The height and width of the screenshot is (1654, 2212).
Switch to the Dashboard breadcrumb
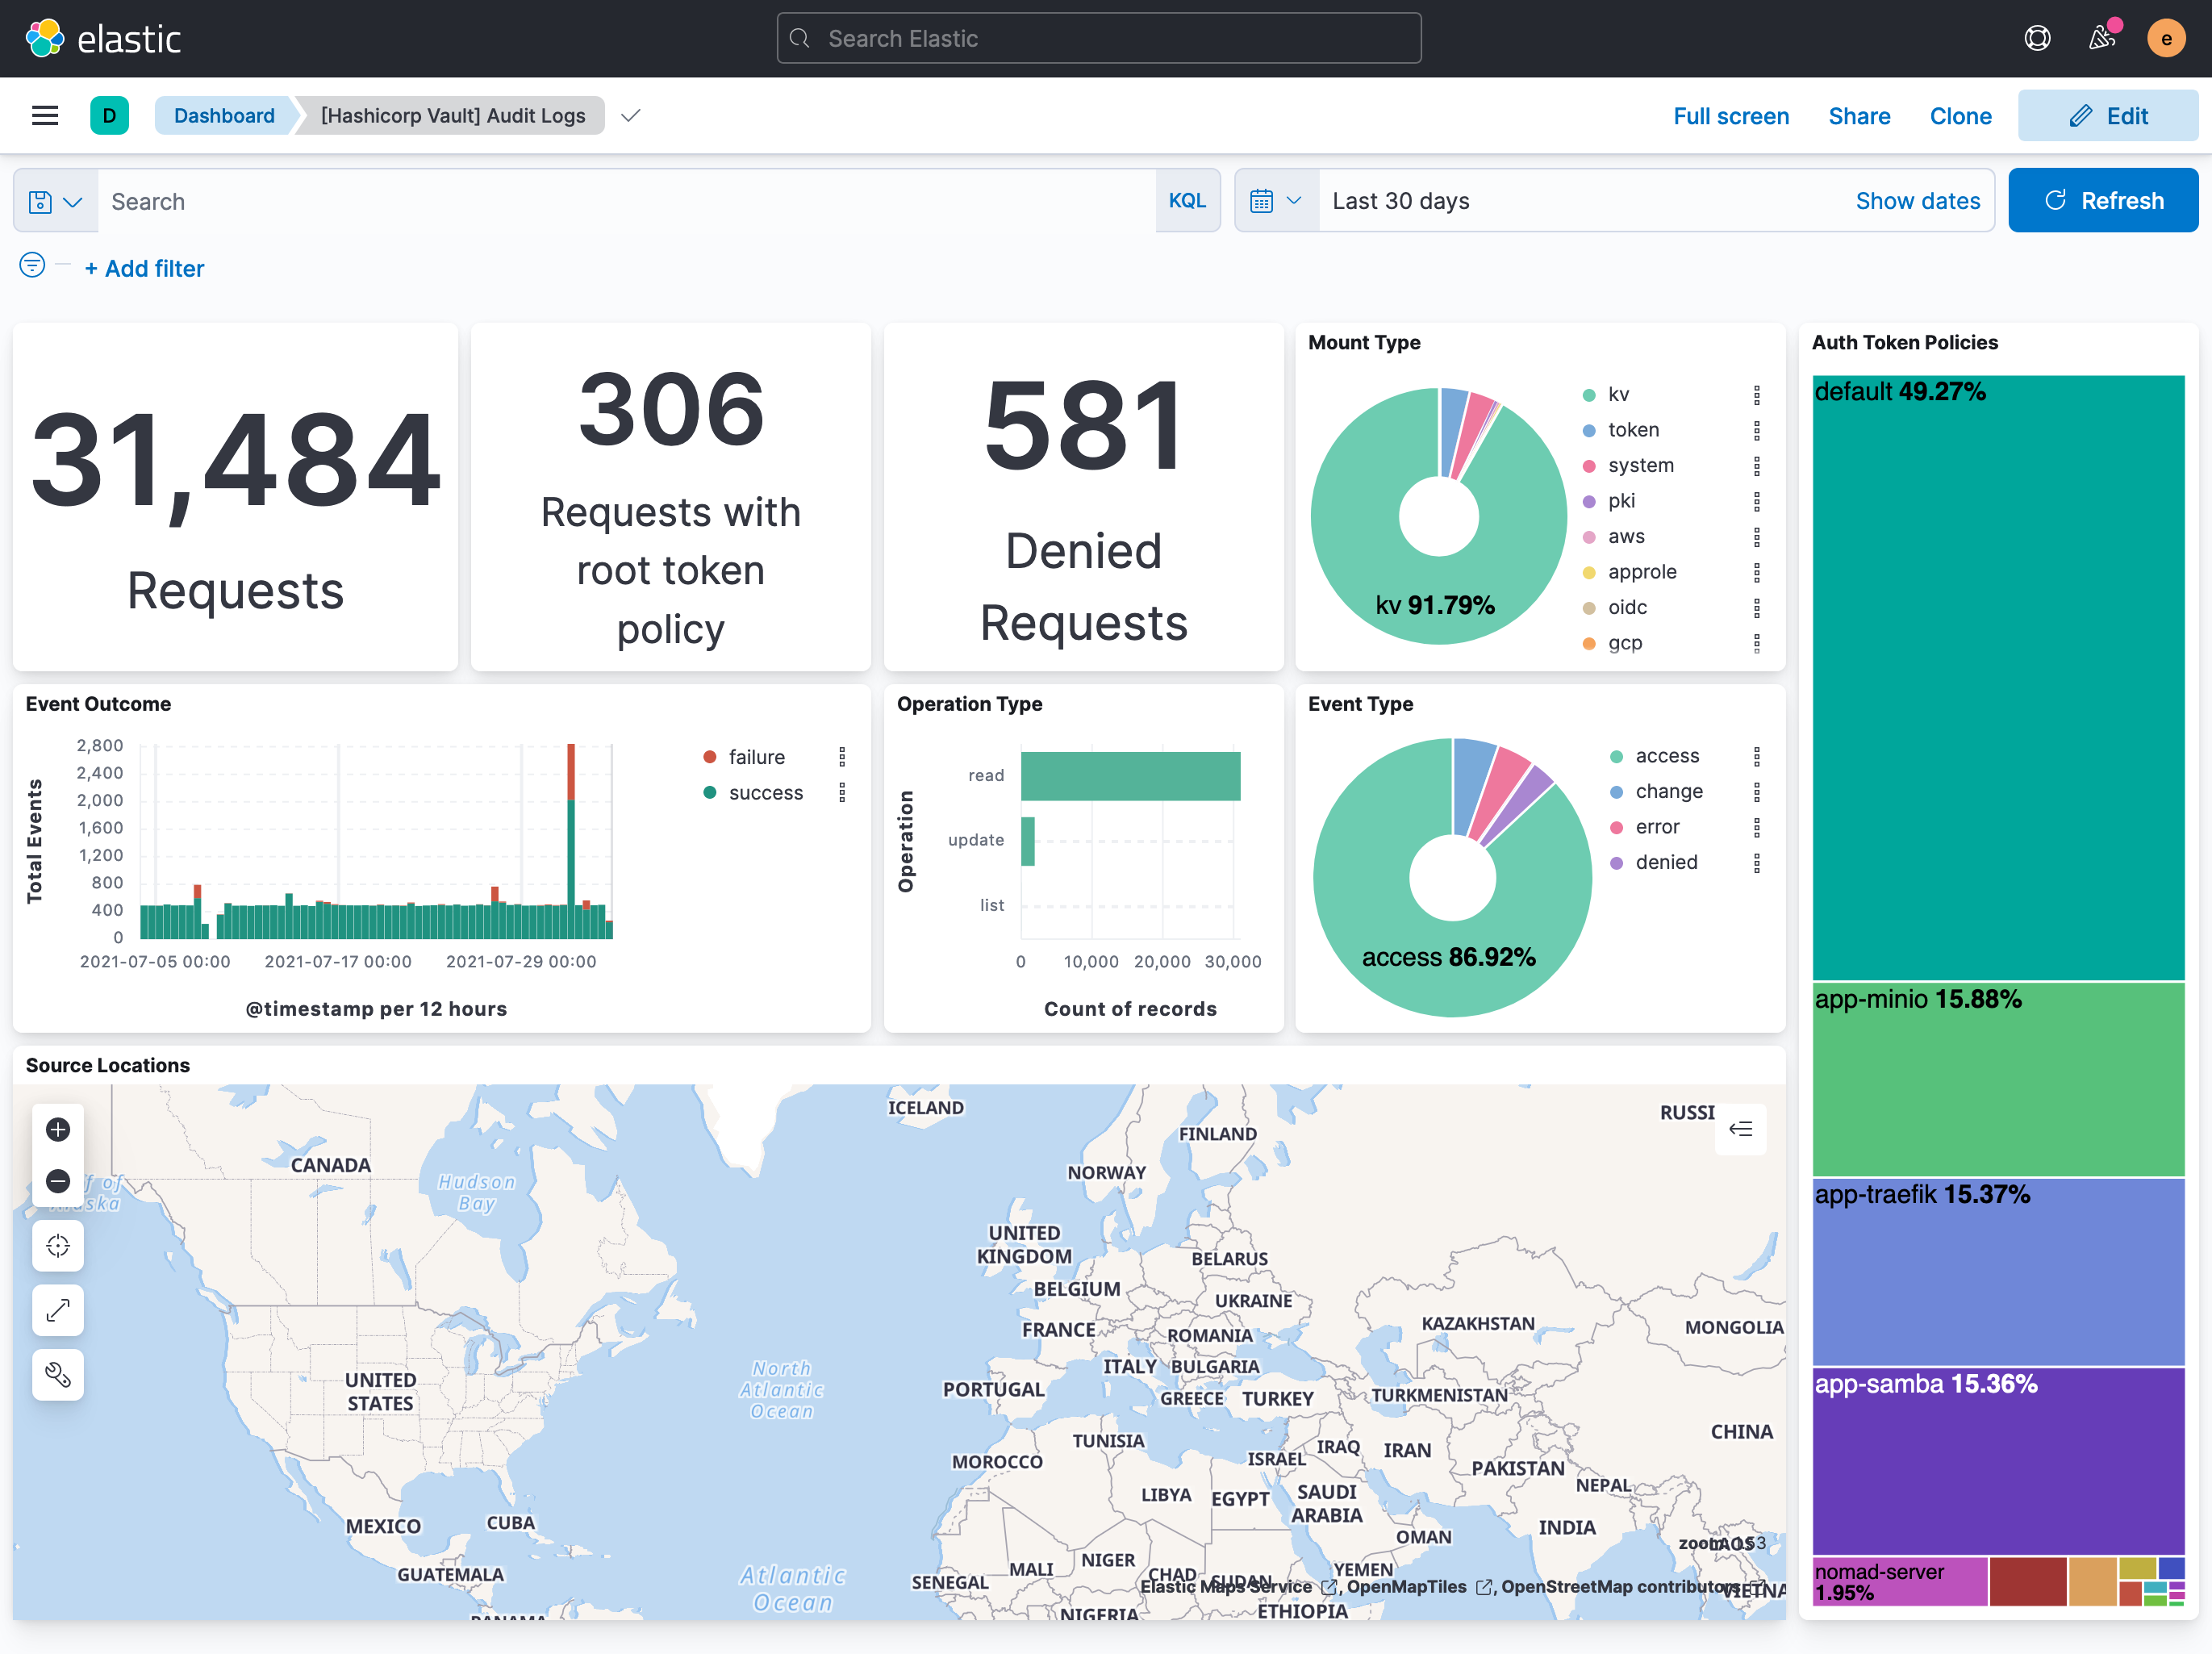point(224,115)
